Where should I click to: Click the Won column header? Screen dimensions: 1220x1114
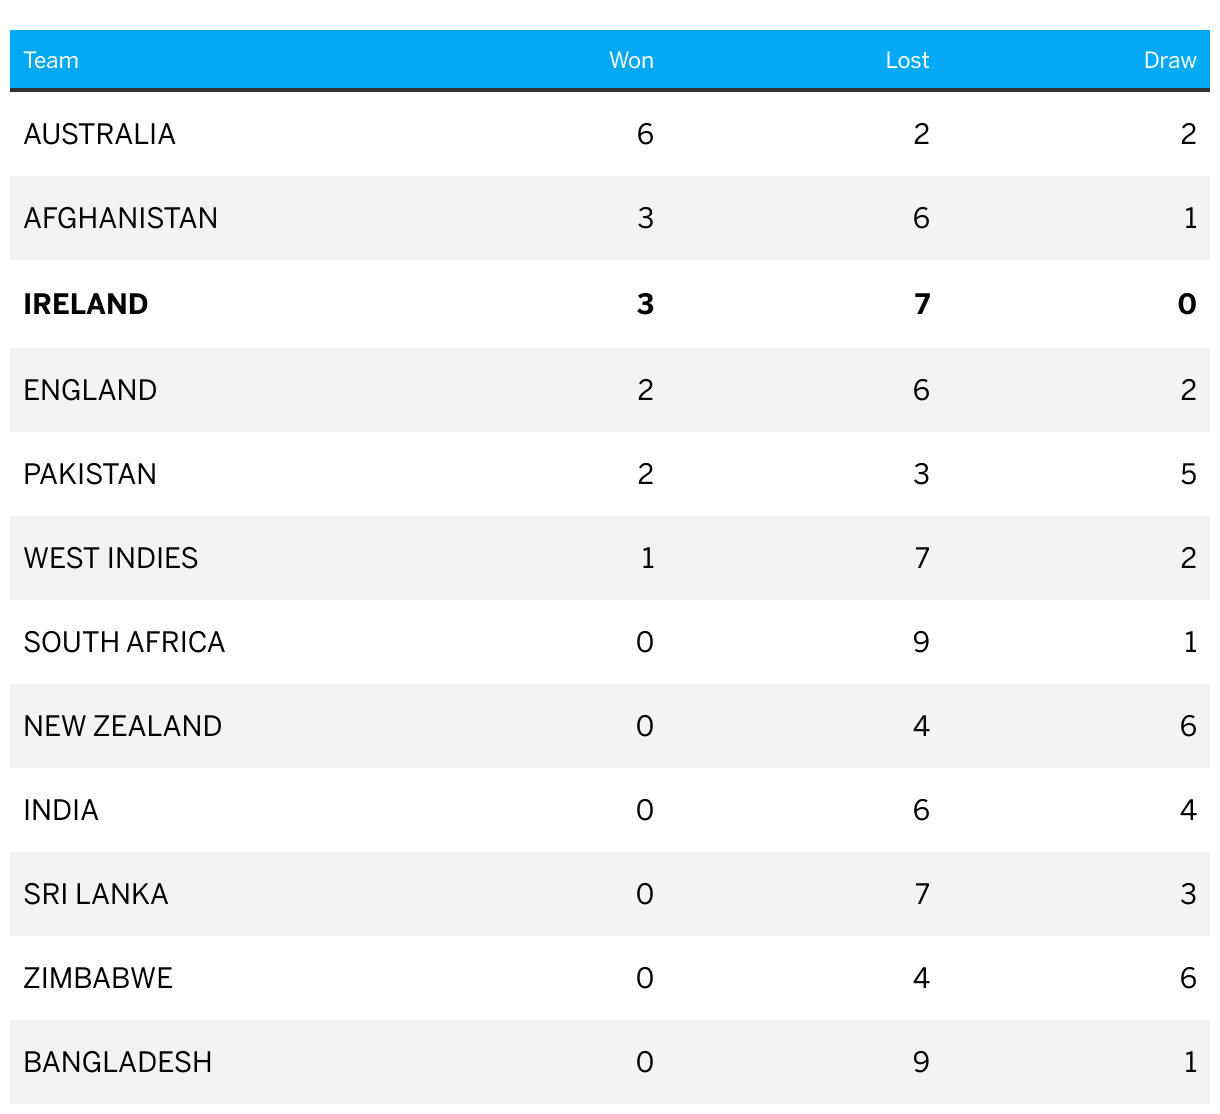click(631, 60)
